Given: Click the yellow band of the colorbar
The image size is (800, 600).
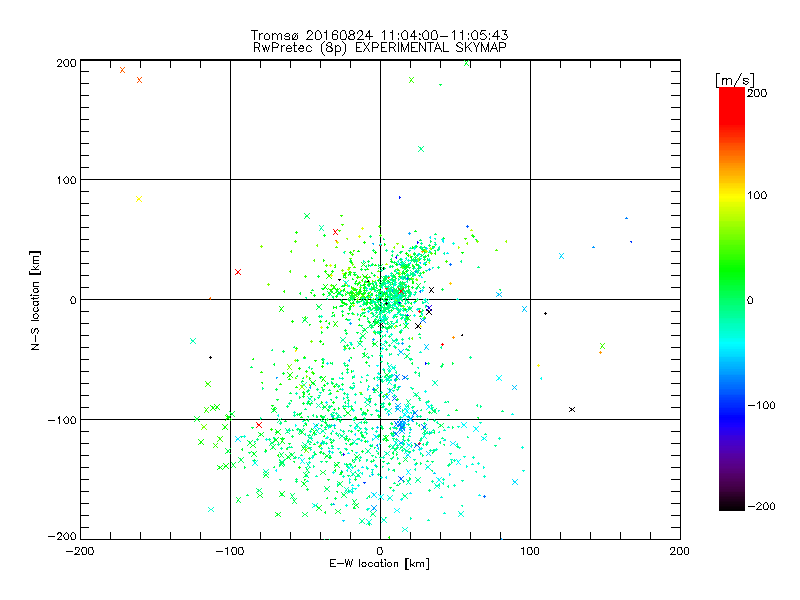Looking at the screenshot, I should click(732, 196).
